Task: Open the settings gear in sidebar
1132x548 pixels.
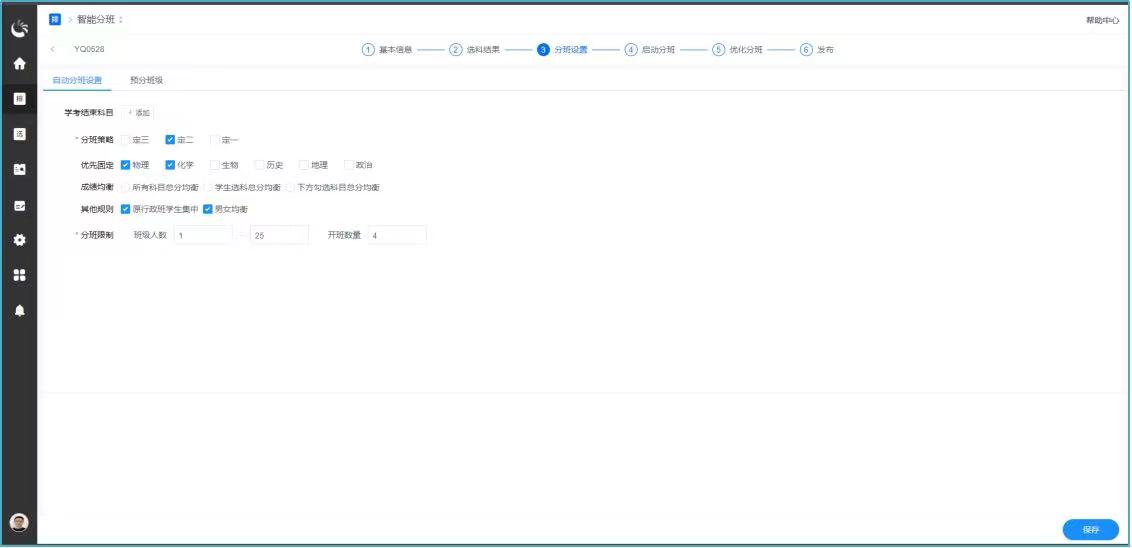Action: 19,240
